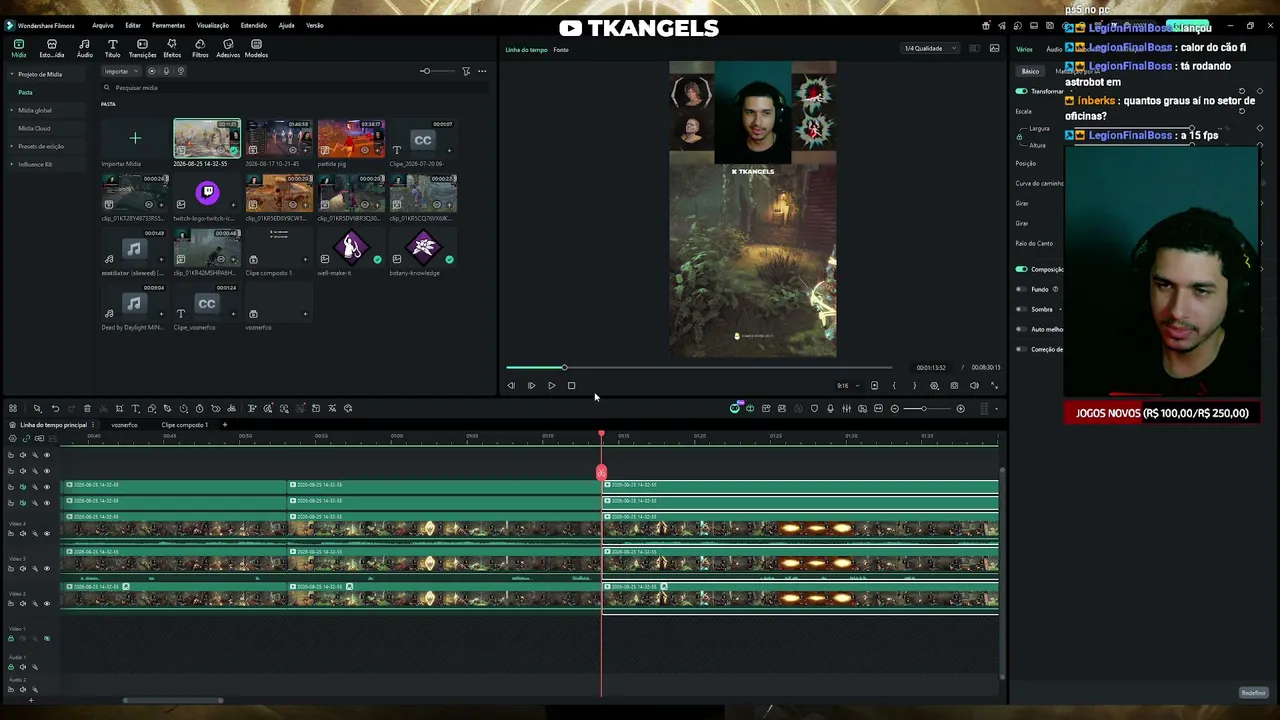Image resolution: width=1280 pixels, height=720 pixels.
Task: Click the Redefinir button
Action: click(x=1253, y=693)
